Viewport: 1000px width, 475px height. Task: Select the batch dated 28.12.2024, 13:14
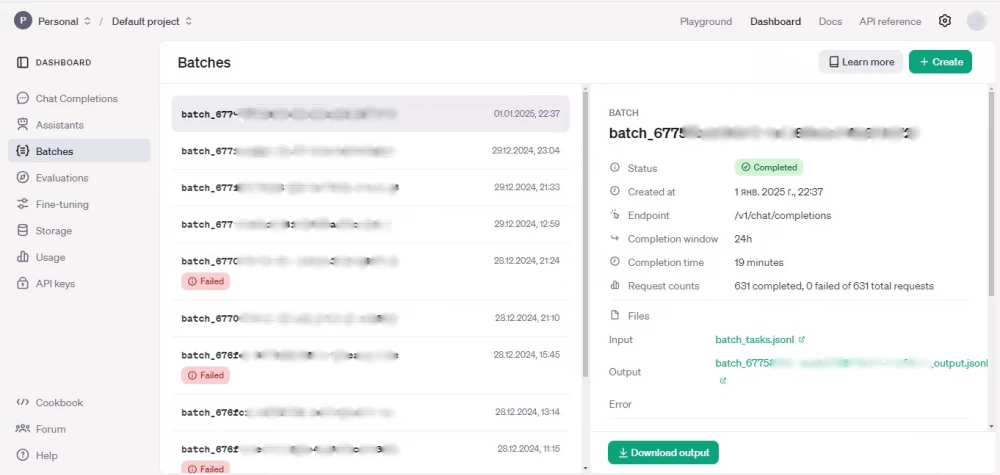[x=371, y=412]
